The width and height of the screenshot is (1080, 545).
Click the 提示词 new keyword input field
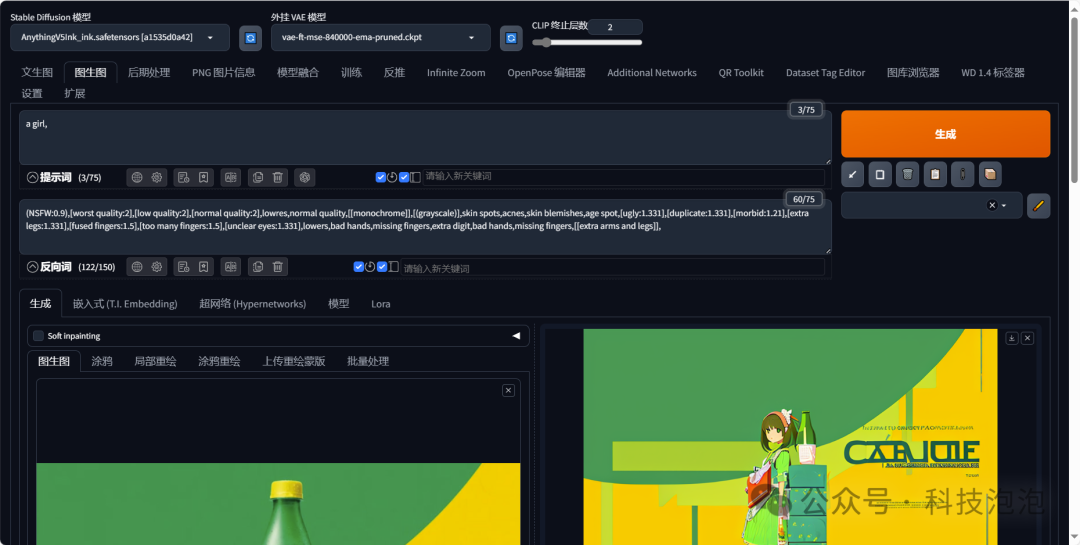tap(623, 177)
